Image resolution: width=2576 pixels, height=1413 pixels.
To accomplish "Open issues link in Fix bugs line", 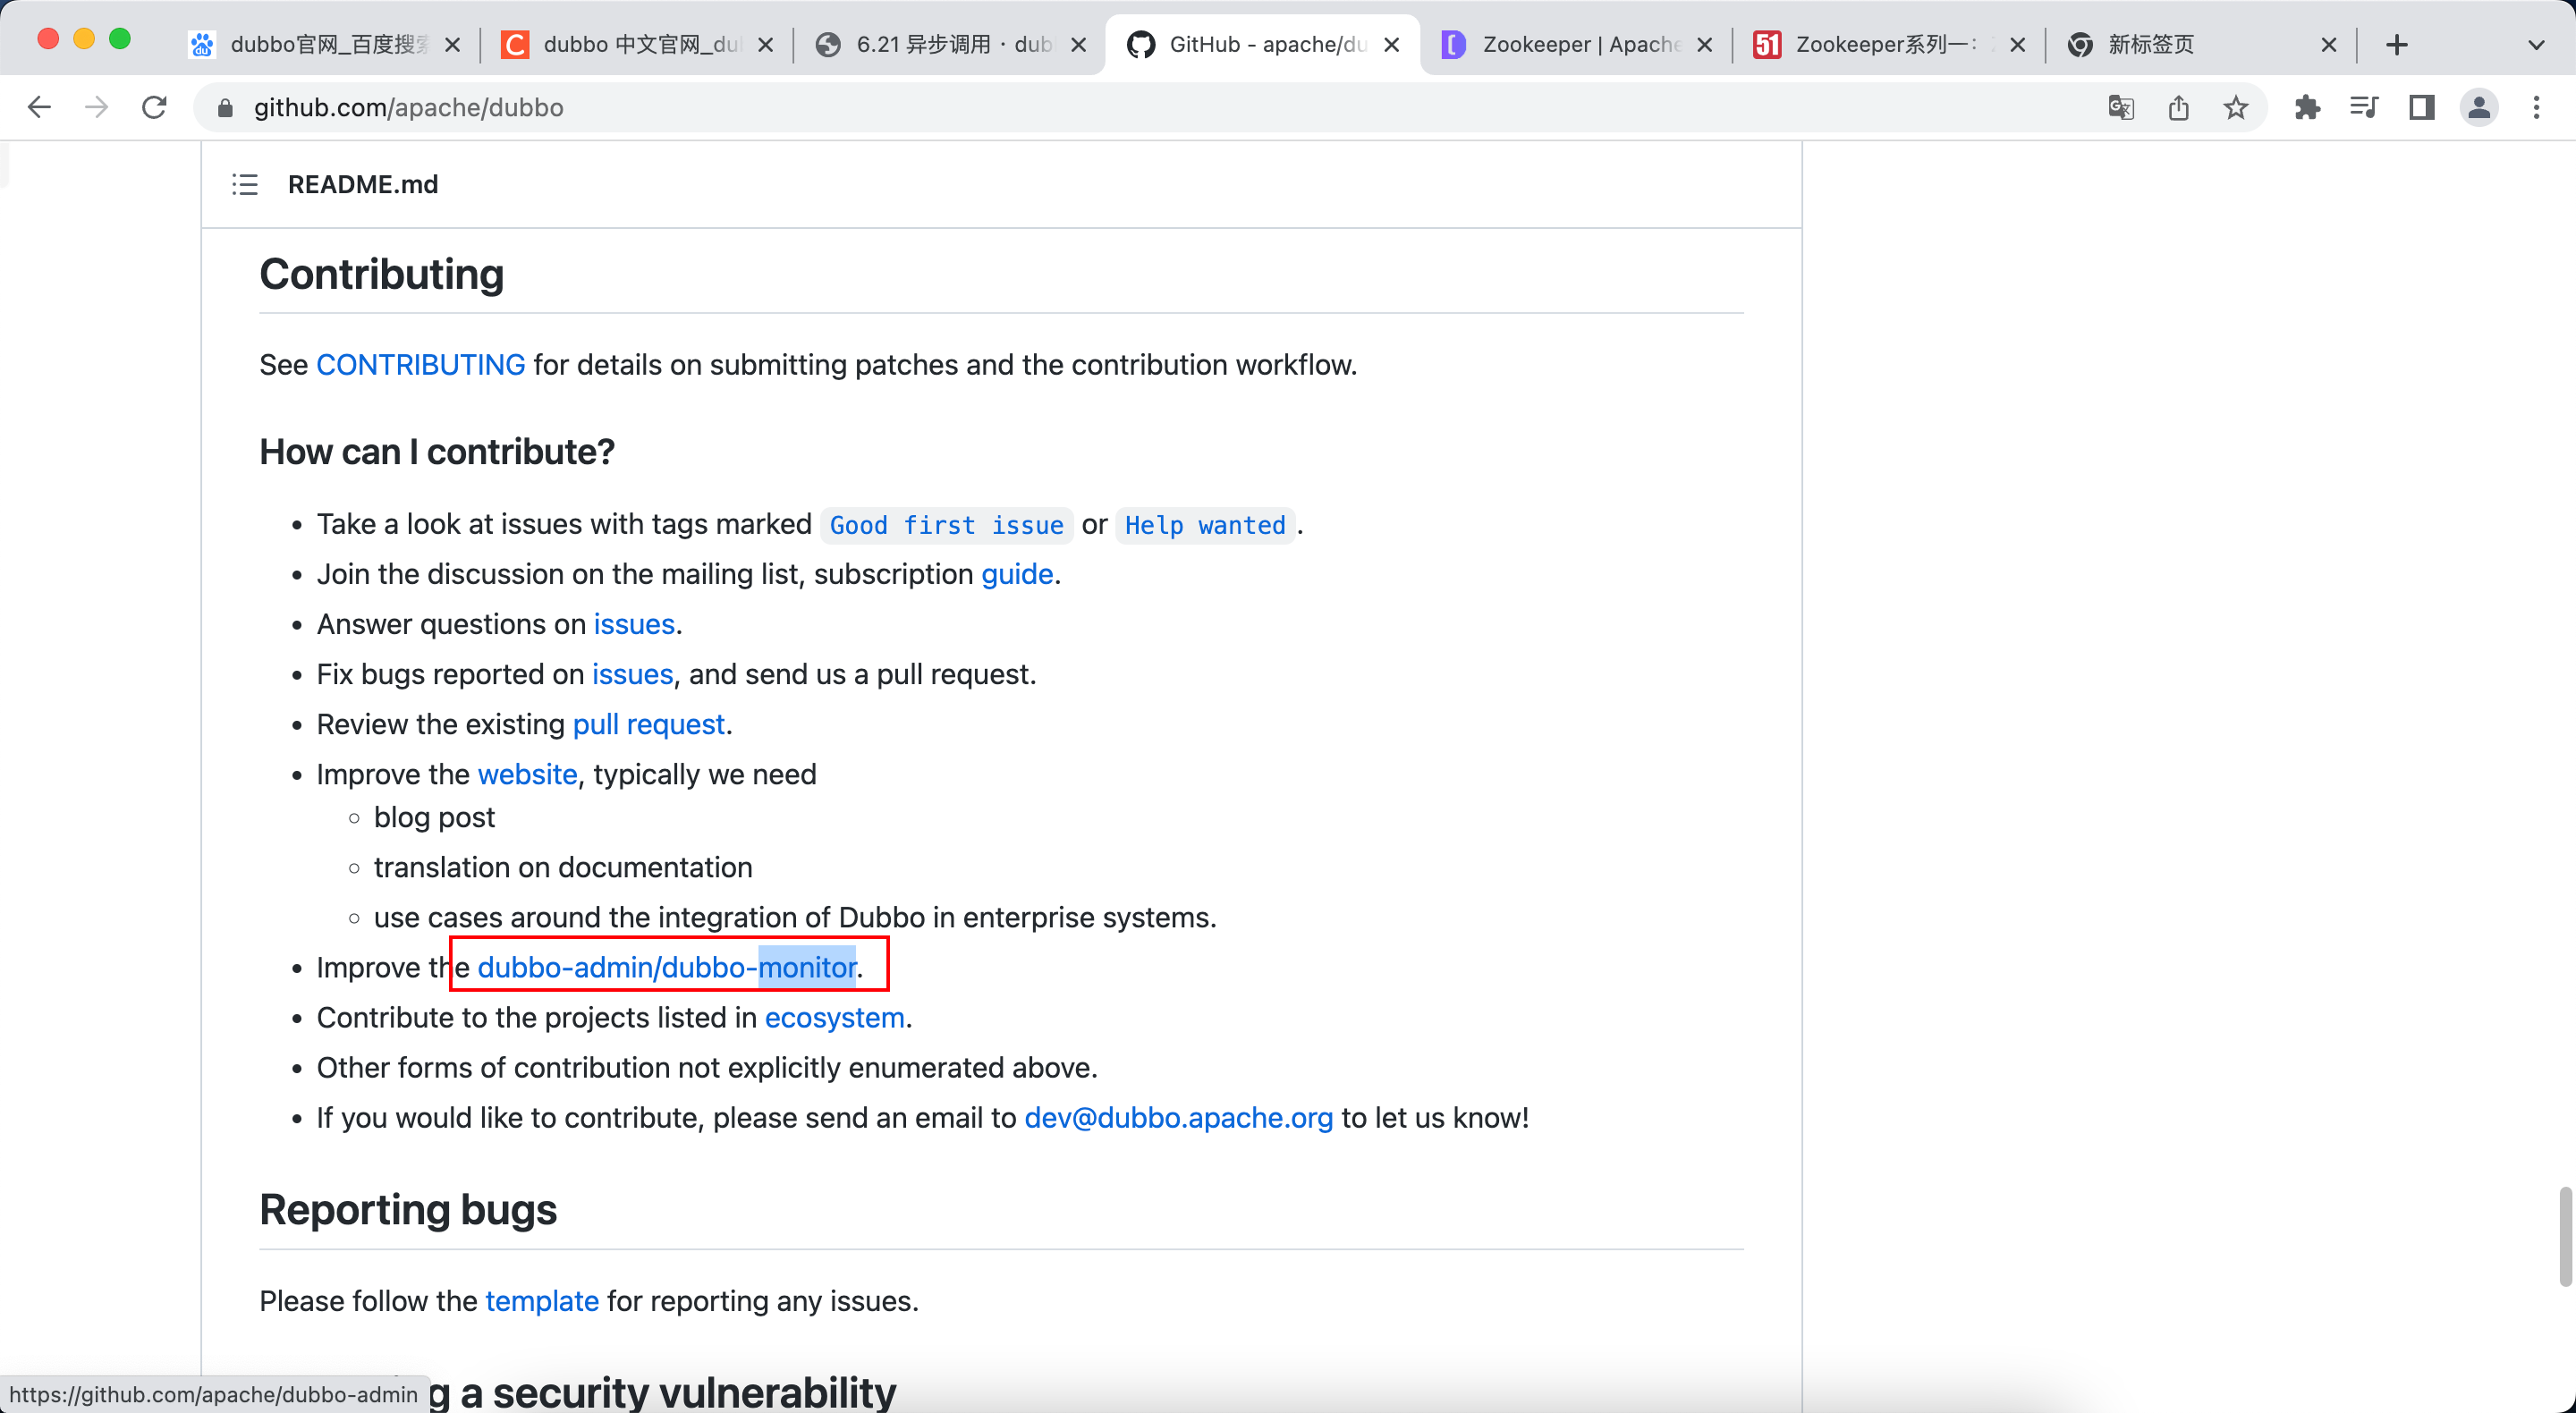I will pyautogui.click(x=632, y=674).
